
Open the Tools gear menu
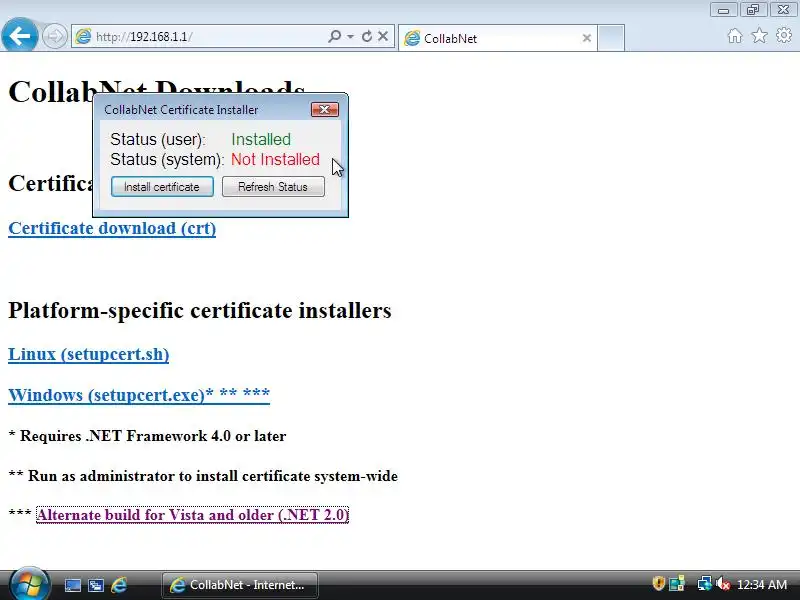[x=784, y=36]
